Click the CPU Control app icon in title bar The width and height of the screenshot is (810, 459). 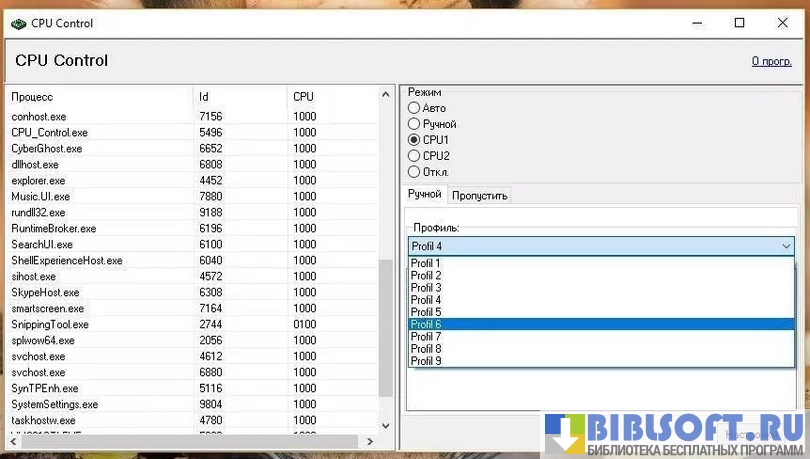click(x=17, y=22)
